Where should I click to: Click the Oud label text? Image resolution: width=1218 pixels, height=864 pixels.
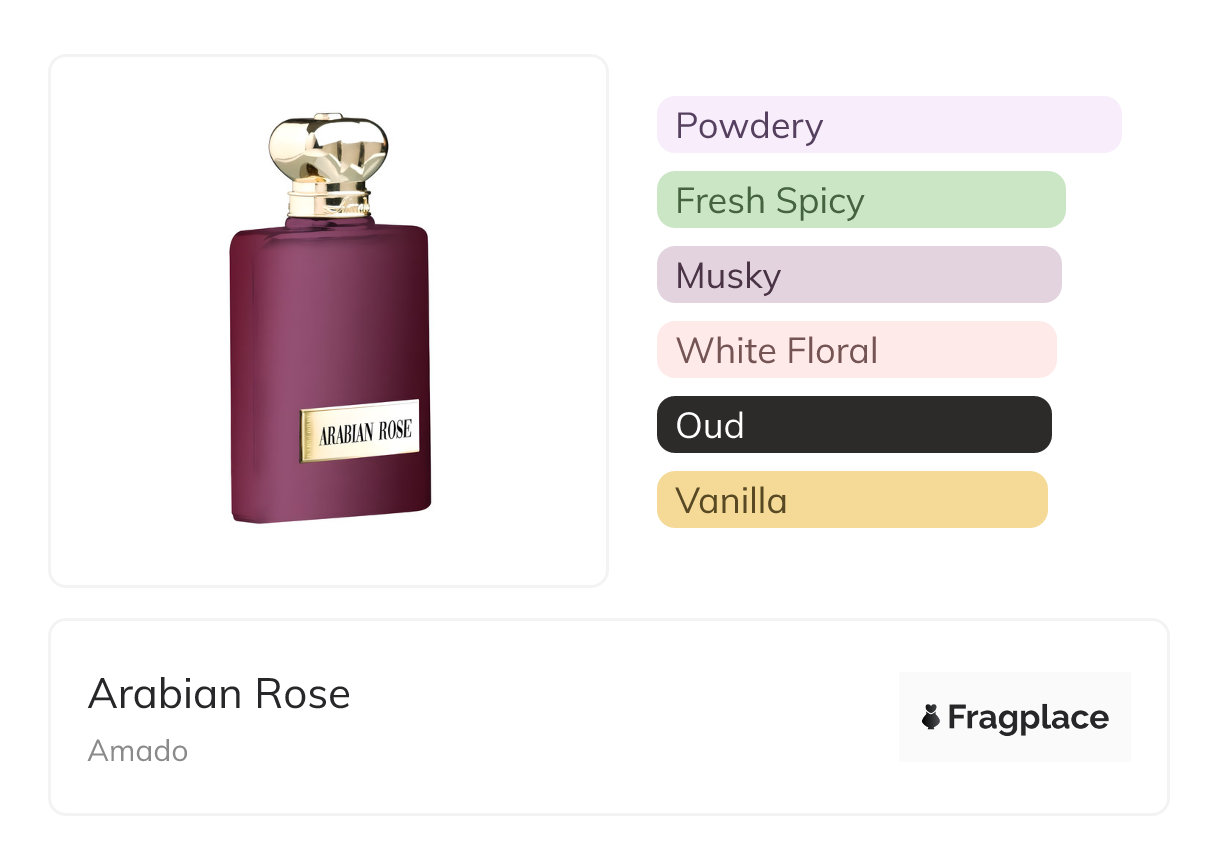[x=710, y=426]
